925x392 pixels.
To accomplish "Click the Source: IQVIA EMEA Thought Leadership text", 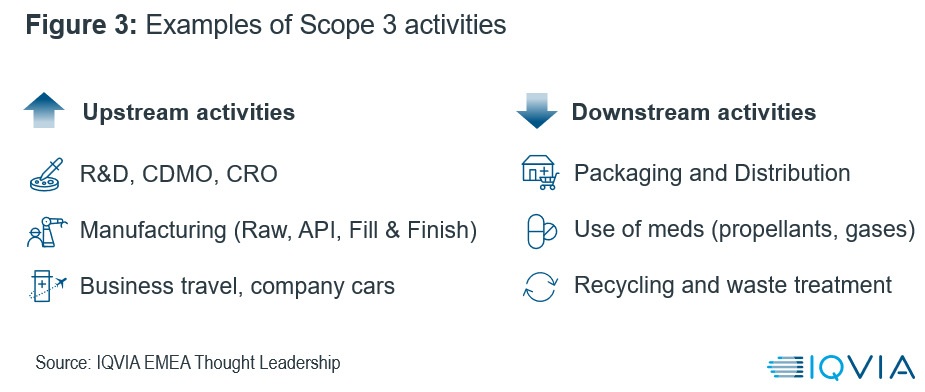I will pyautogui.click(x=188, y=362).
